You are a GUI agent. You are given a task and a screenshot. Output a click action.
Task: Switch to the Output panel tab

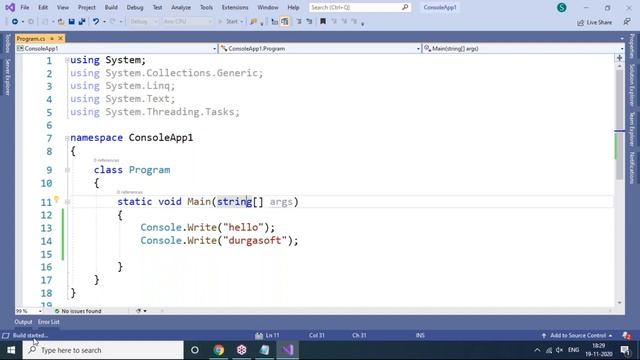tap(23, 322)
